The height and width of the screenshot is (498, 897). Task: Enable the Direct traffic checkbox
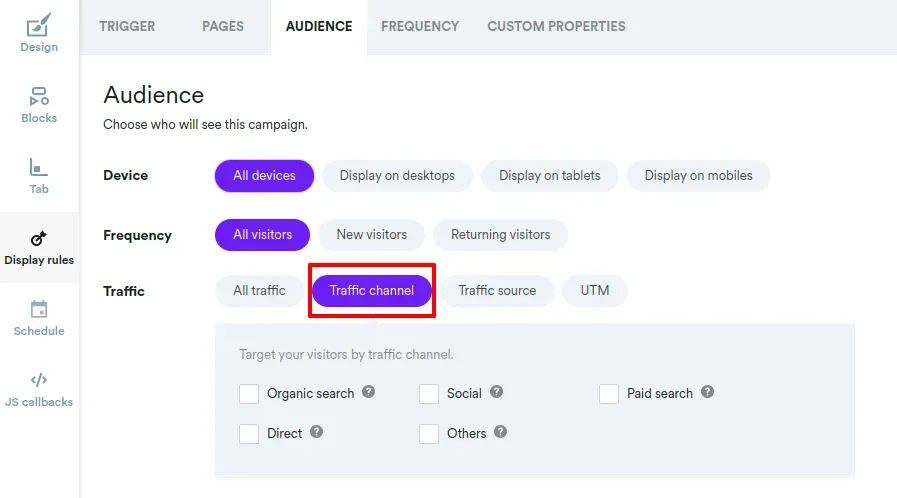tap(249, 433)
